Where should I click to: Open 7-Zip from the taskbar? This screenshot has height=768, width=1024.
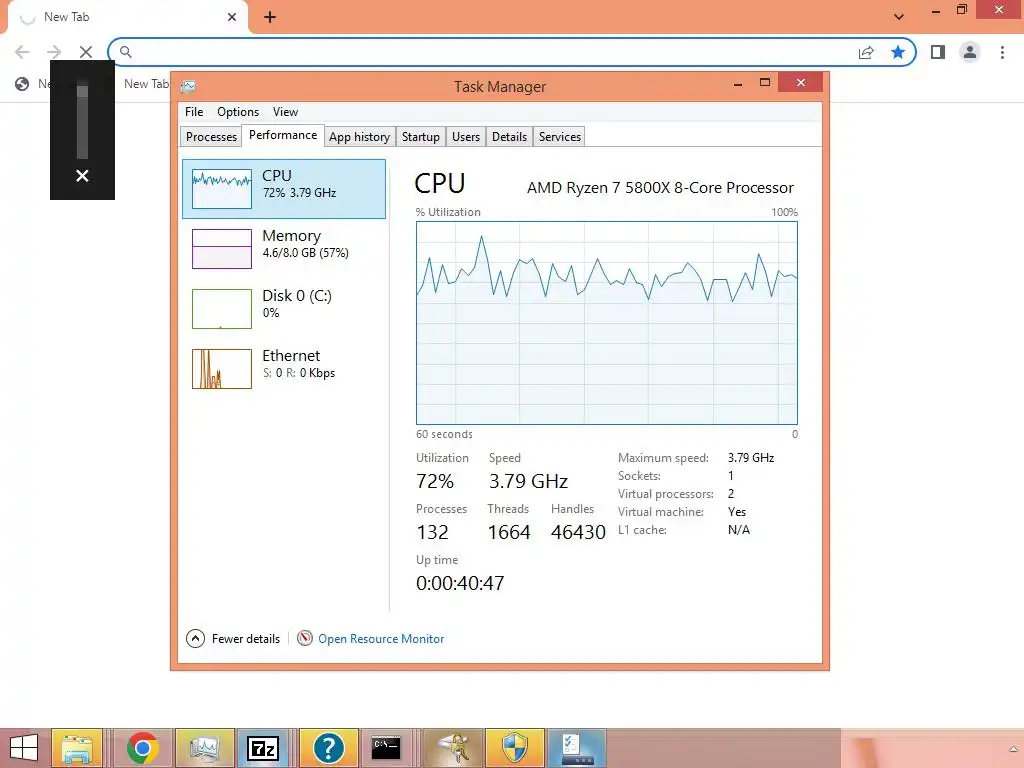click(x=263, y=748)
